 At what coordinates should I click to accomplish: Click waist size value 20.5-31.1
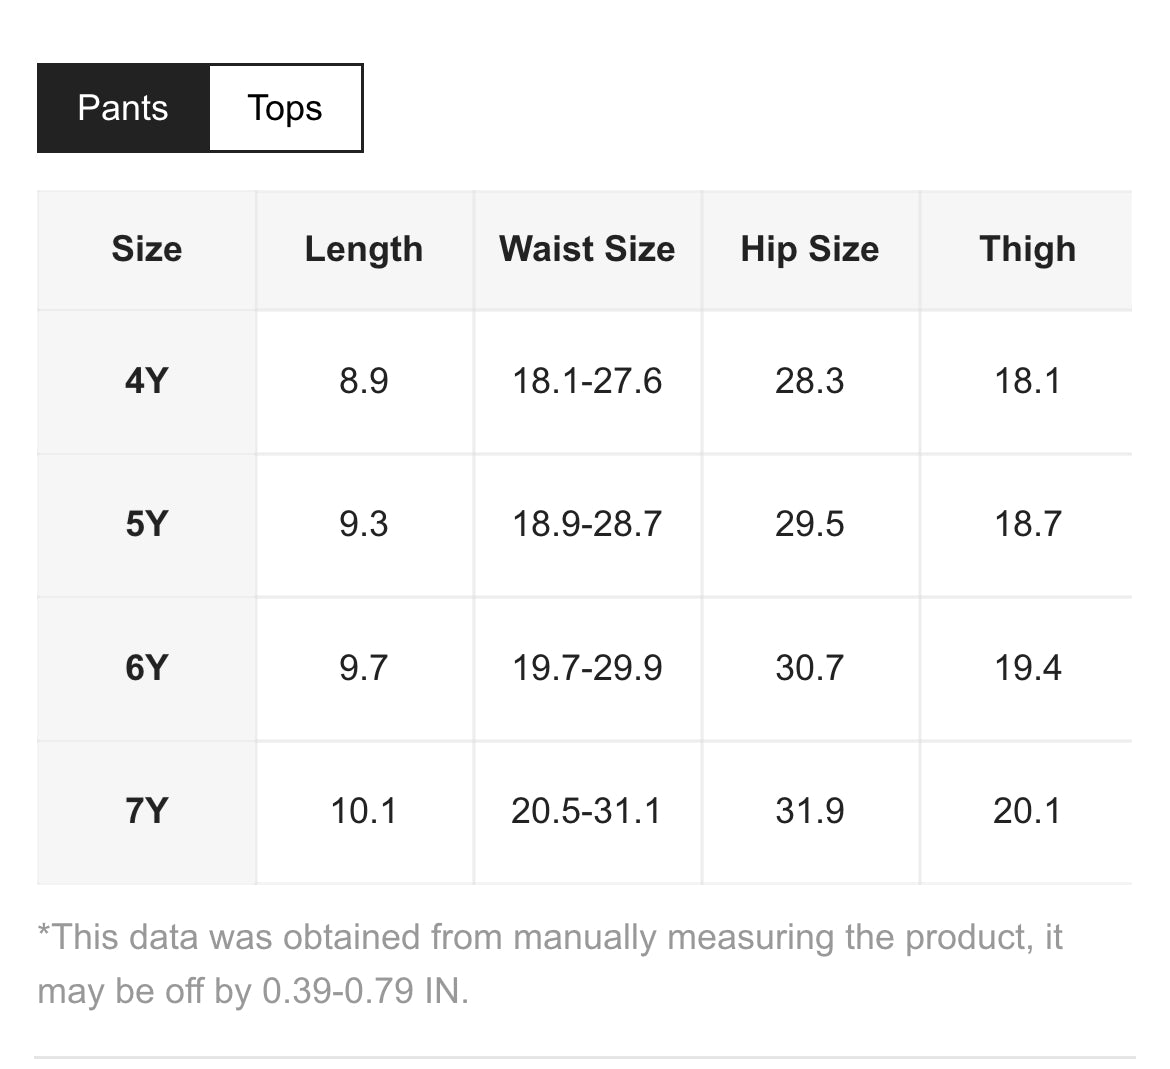587,810
